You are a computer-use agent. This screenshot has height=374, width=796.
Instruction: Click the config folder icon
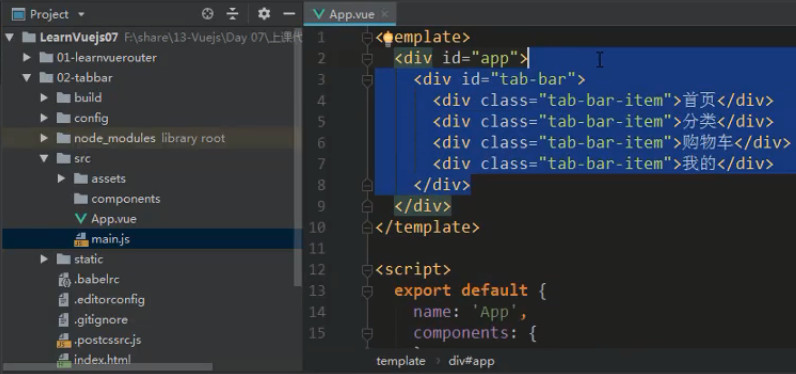coord(63,118)
